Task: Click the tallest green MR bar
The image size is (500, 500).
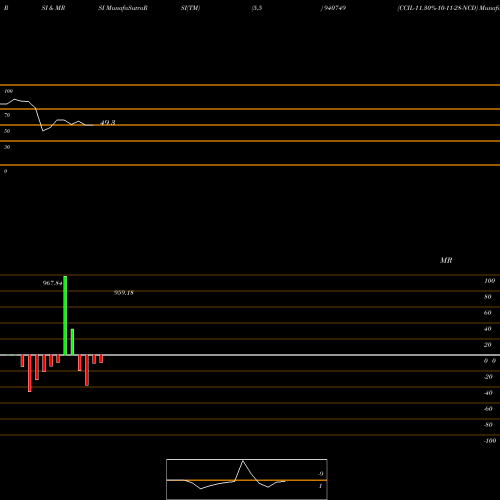Action: [65, 315]
